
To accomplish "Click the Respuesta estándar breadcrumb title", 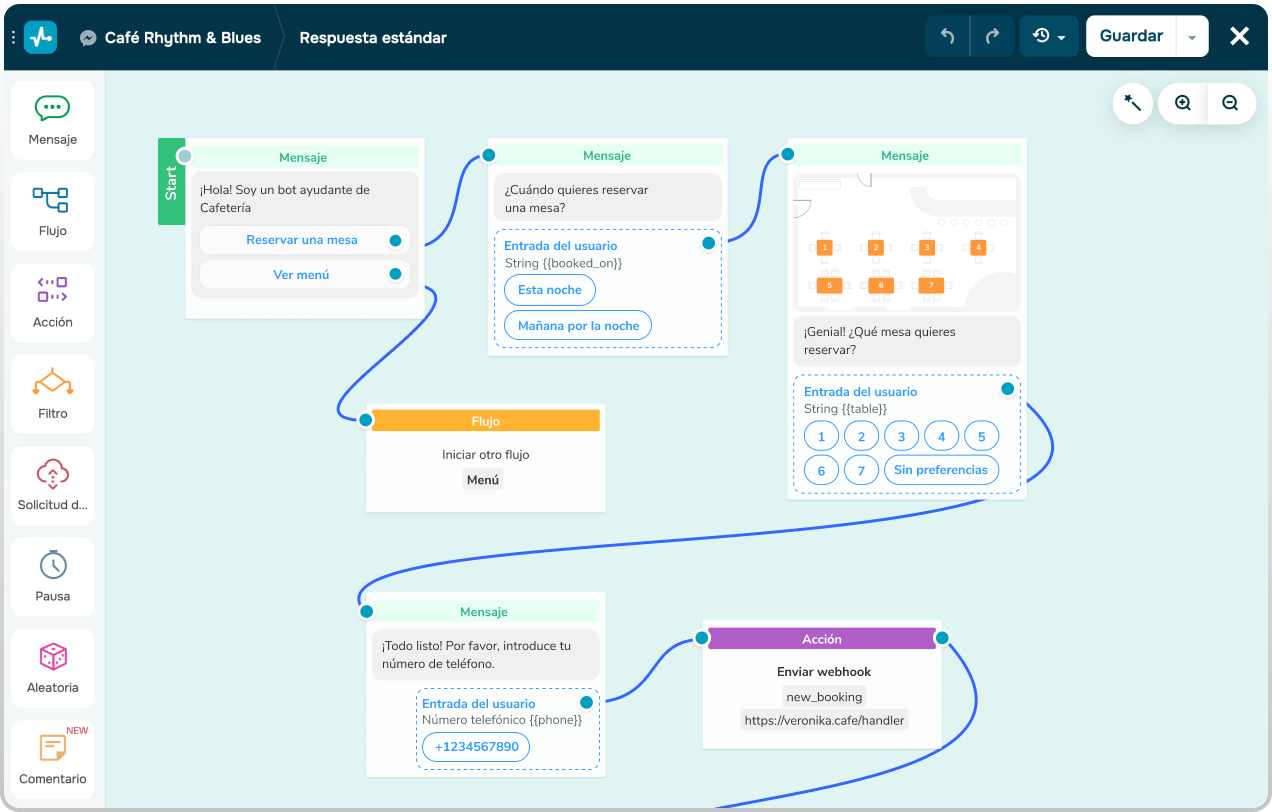I will tap(373, 38).
